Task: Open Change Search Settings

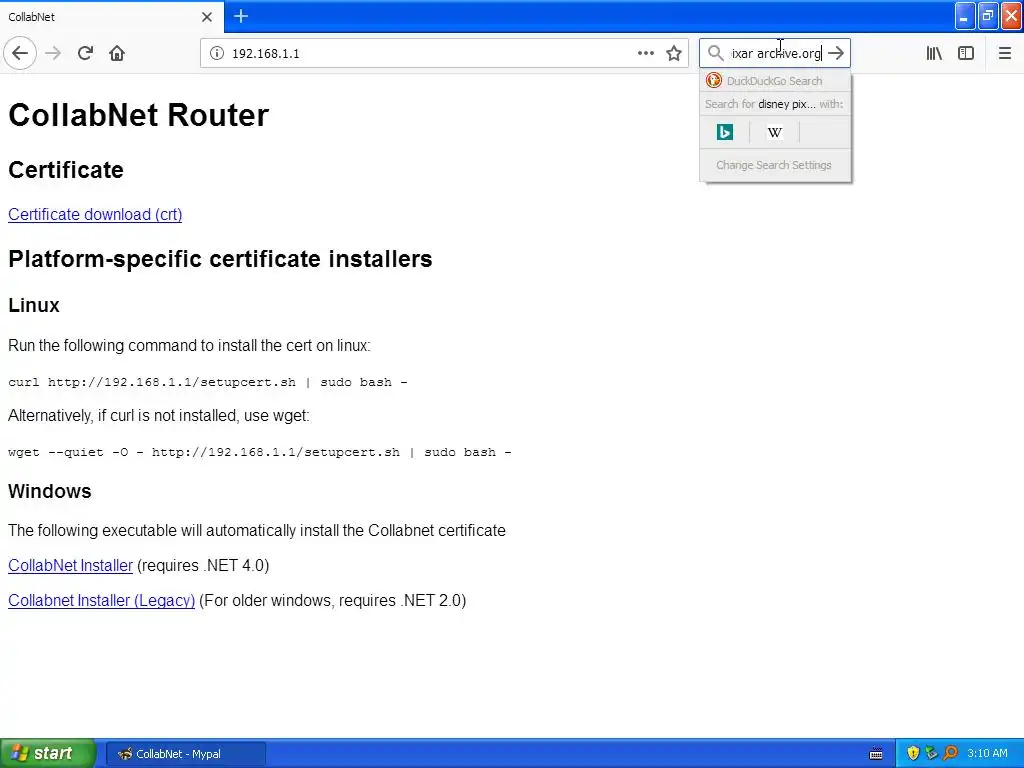Action: pos(775,165)
